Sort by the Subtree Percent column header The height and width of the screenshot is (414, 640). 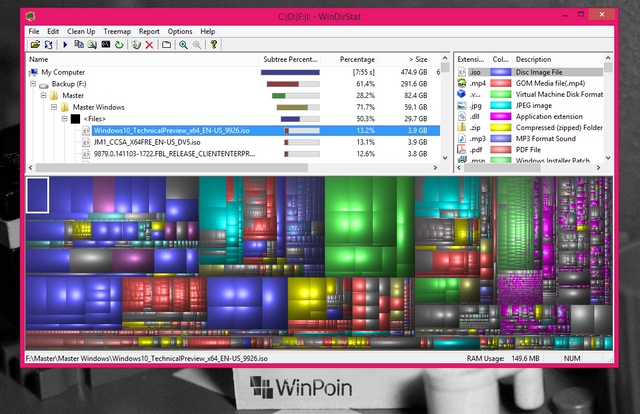coord(290,60)
